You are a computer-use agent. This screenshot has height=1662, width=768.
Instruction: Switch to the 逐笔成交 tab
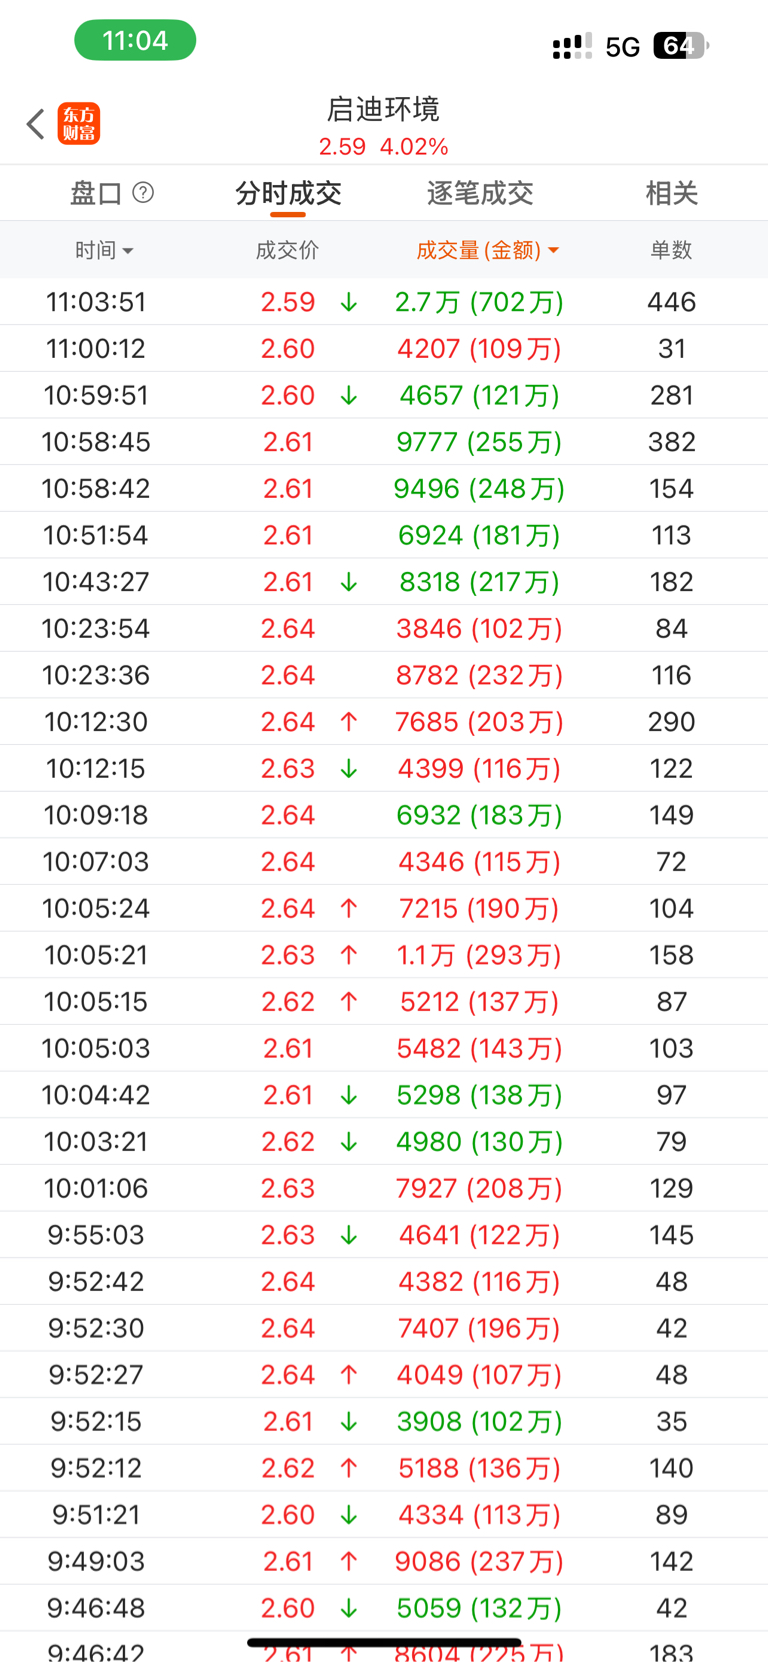tap(480, 193)
